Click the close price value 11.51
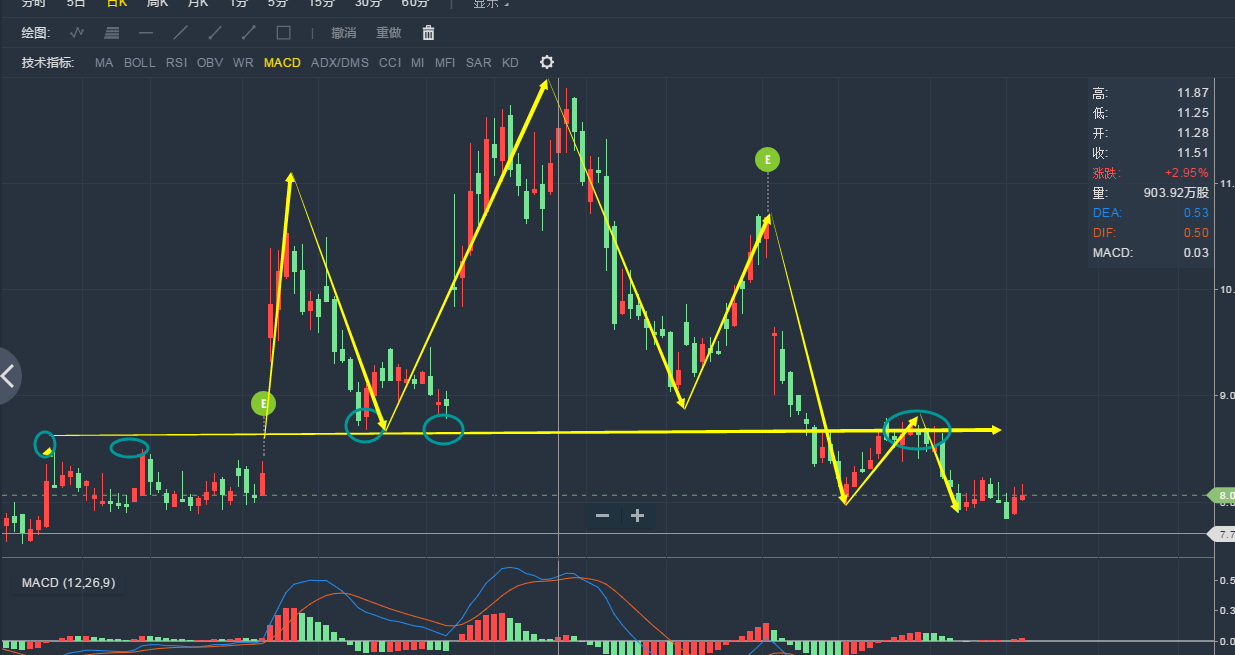The image size is (1235, 655). pos(1193,153)
